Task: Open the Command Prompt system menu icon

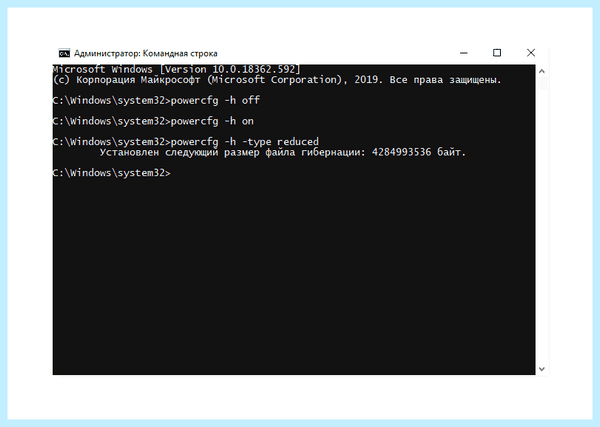Action: coord(64,53)
